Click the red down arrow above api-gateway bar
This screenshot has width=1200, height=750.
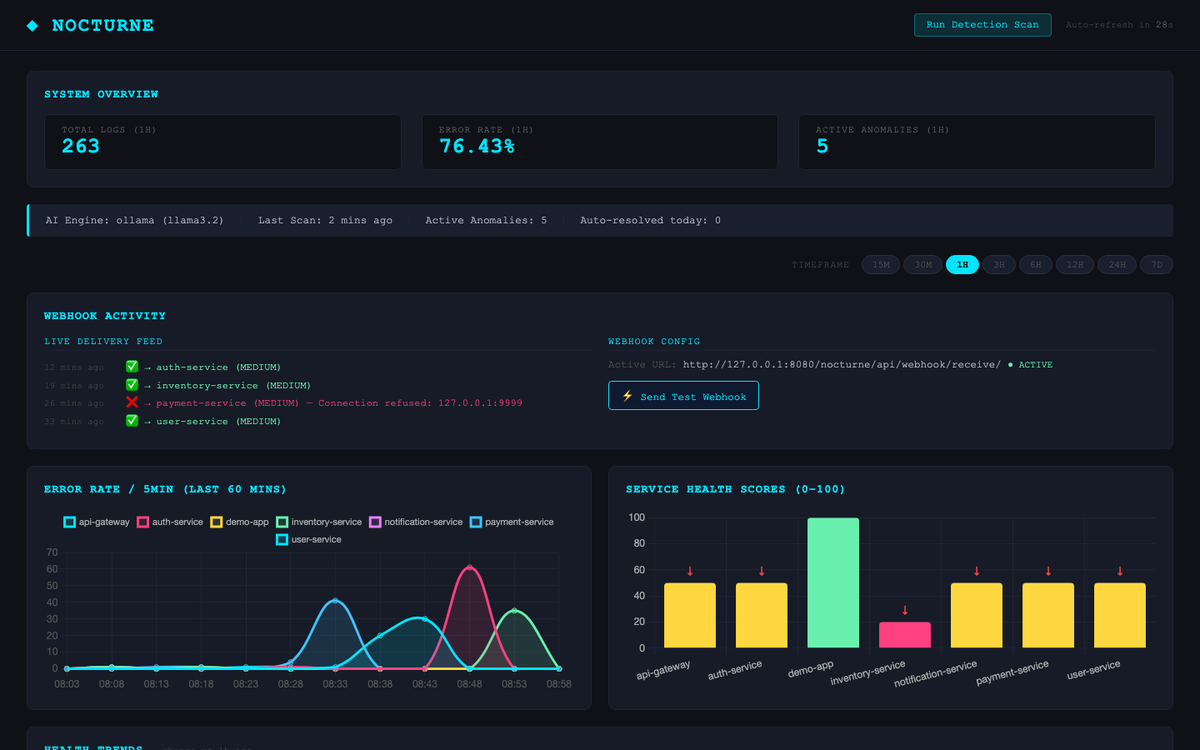point(690,571)
